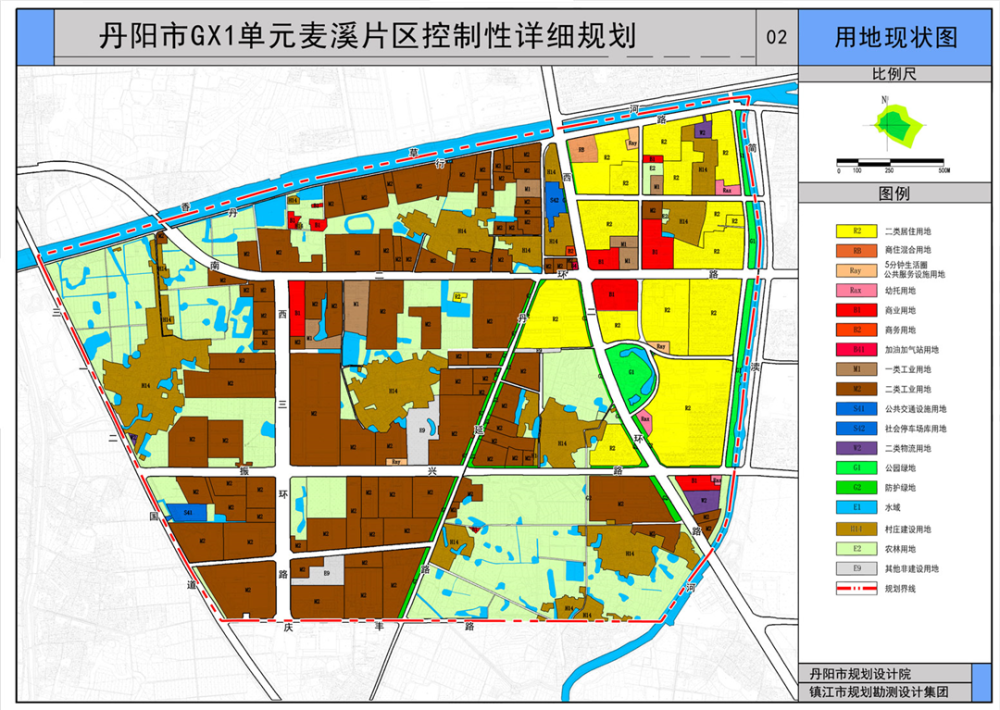Click the G2 protective green legend swatch
This screenshot has height=710, width=1000.
tap(857, 487)
